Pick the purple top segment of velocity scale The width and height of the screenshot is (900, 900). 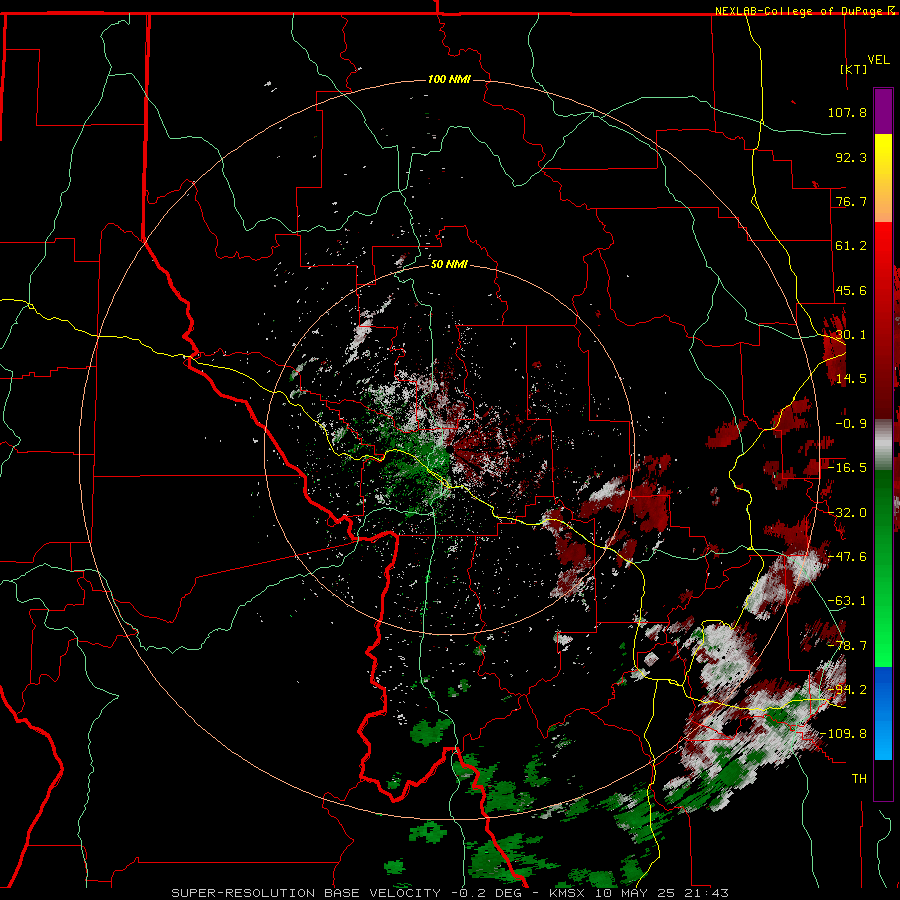pos(883,111)
